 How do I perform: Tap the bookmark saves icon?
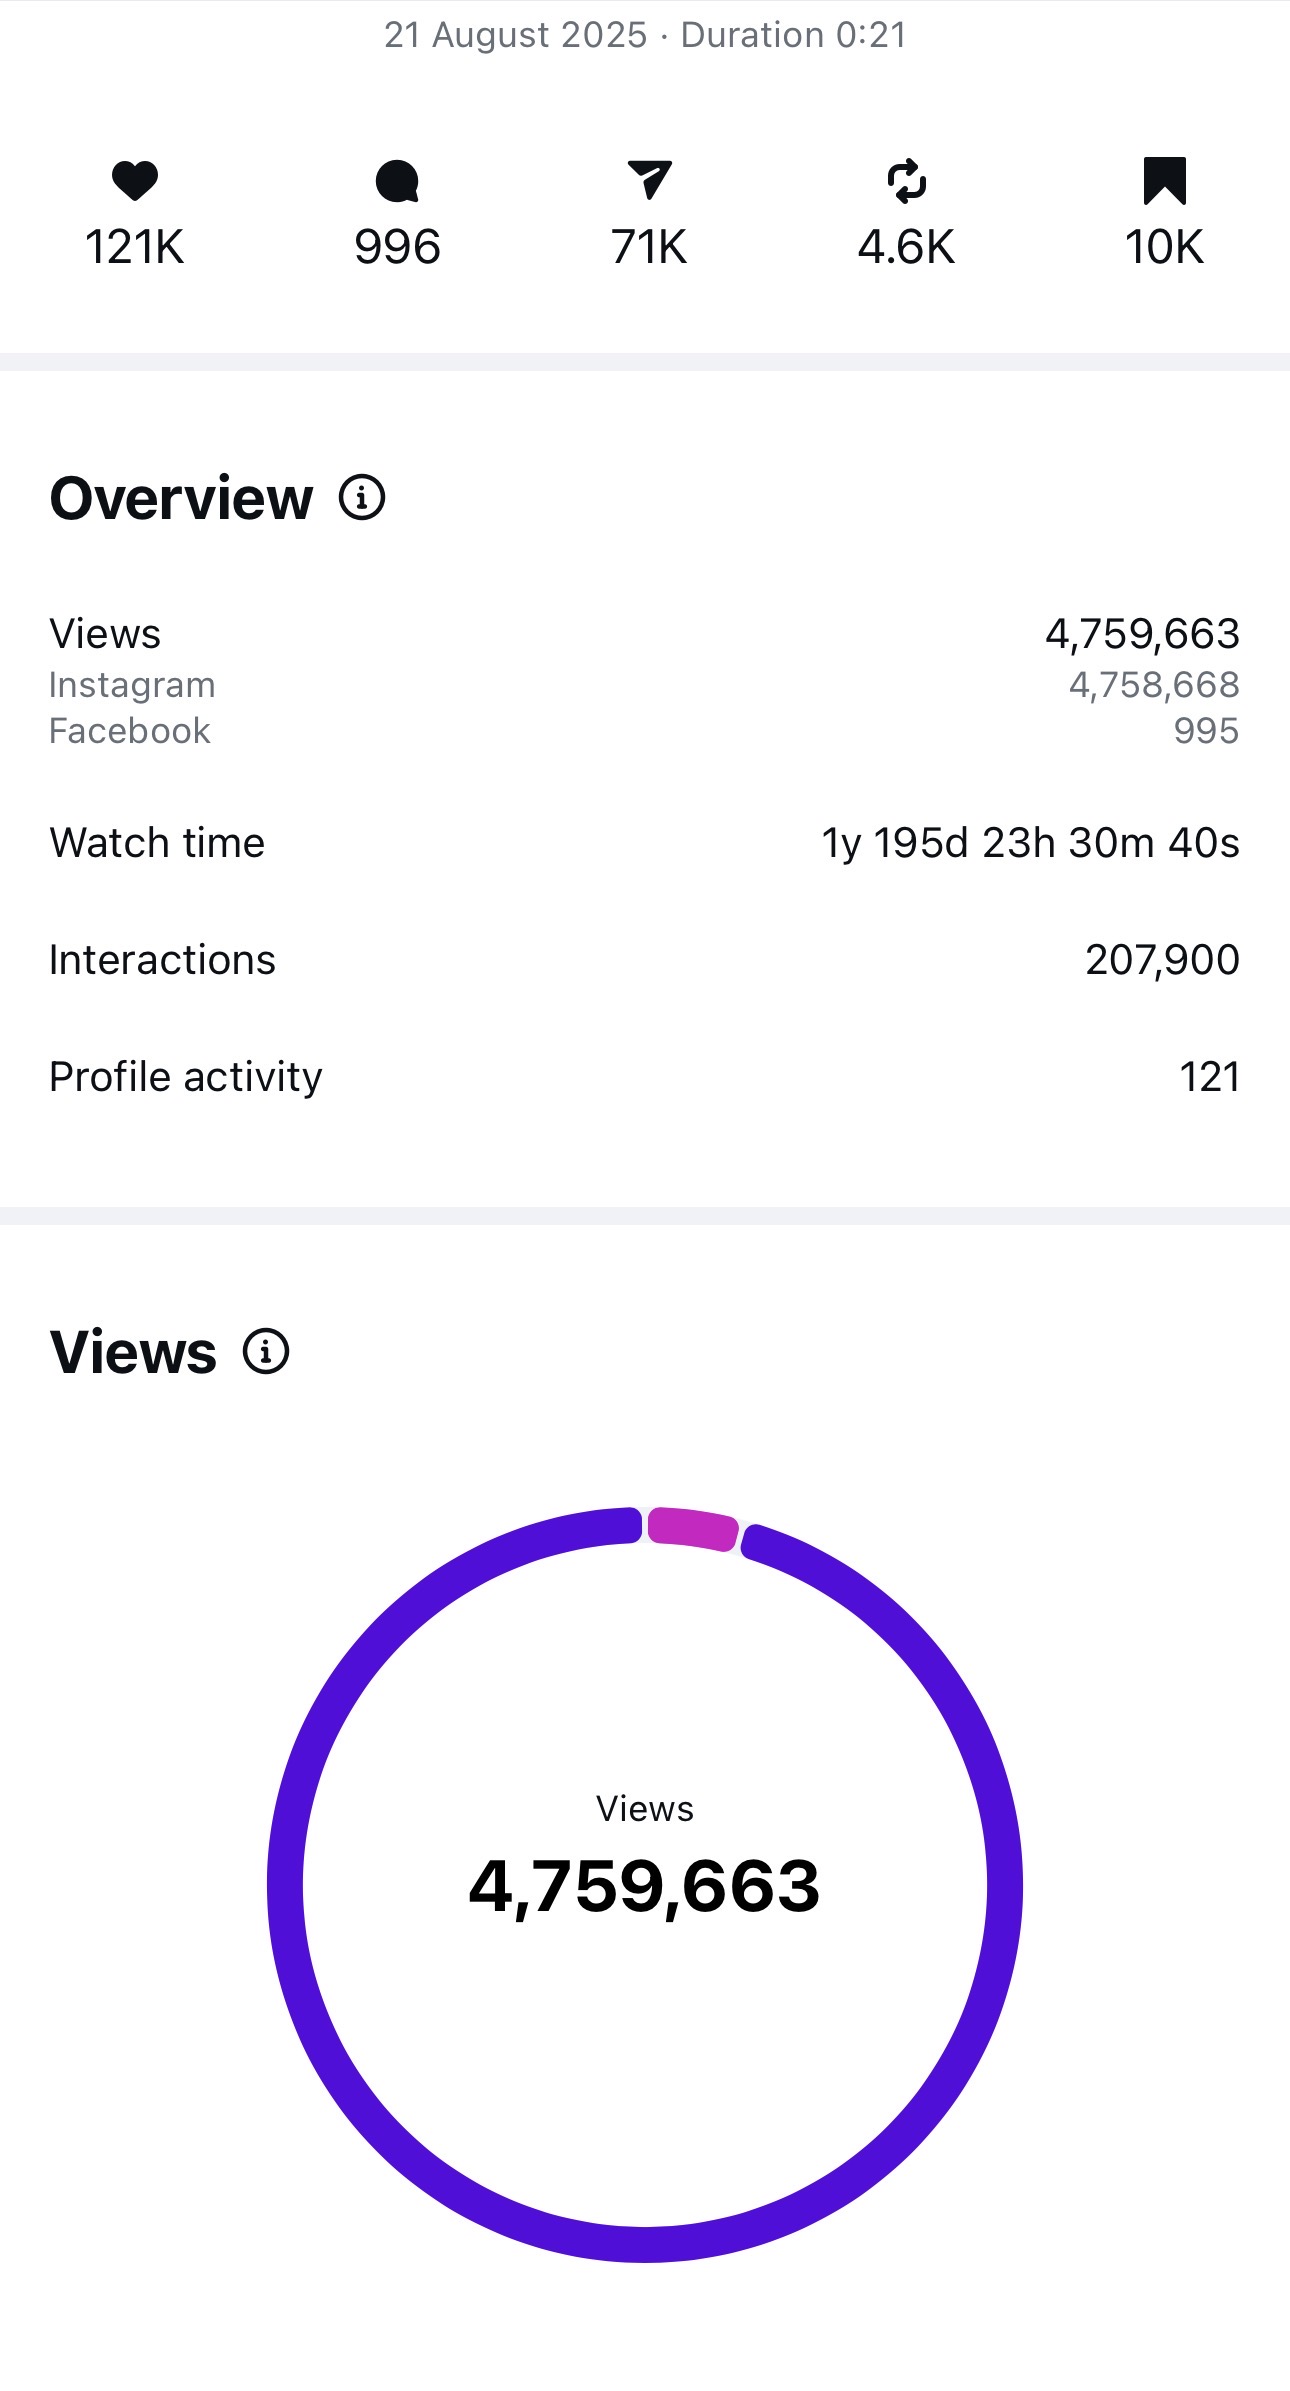point(1164,181)
